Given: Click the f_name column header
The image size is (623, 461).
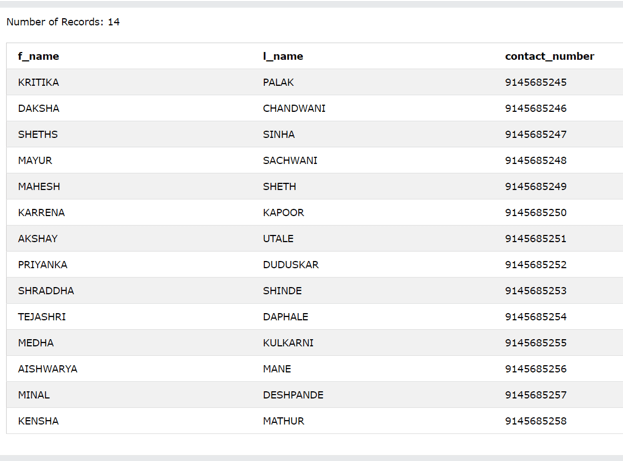Looking at the screenshot, I should (x=38, y=56).
